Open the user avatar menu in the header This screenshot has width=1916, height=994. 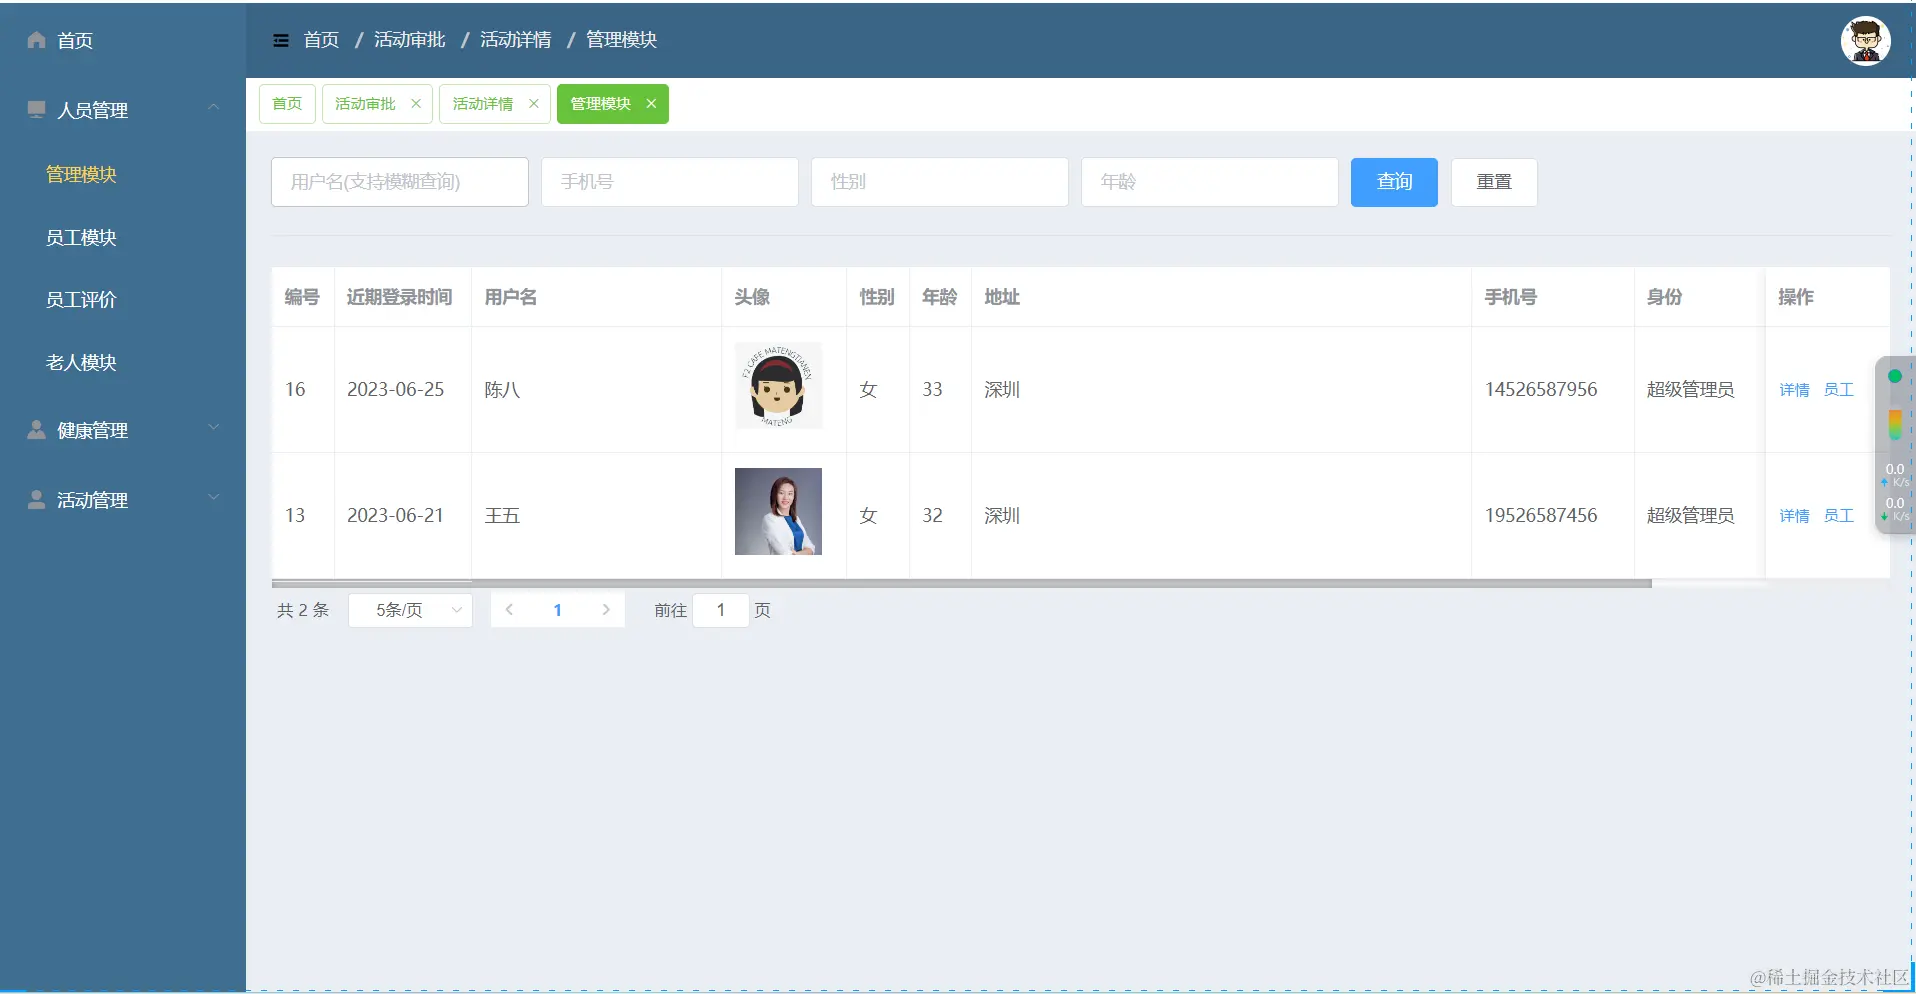[x=1865, y=41]
